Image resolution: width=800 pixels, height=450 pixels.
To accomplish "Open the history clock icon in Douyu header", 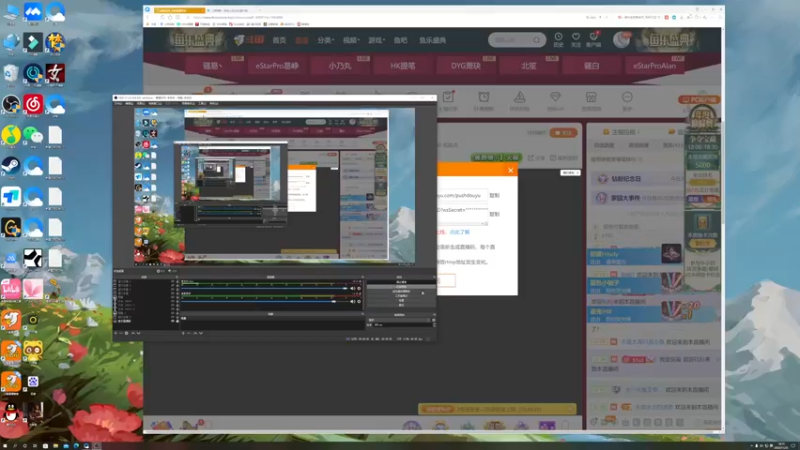I will click(559, 37).
